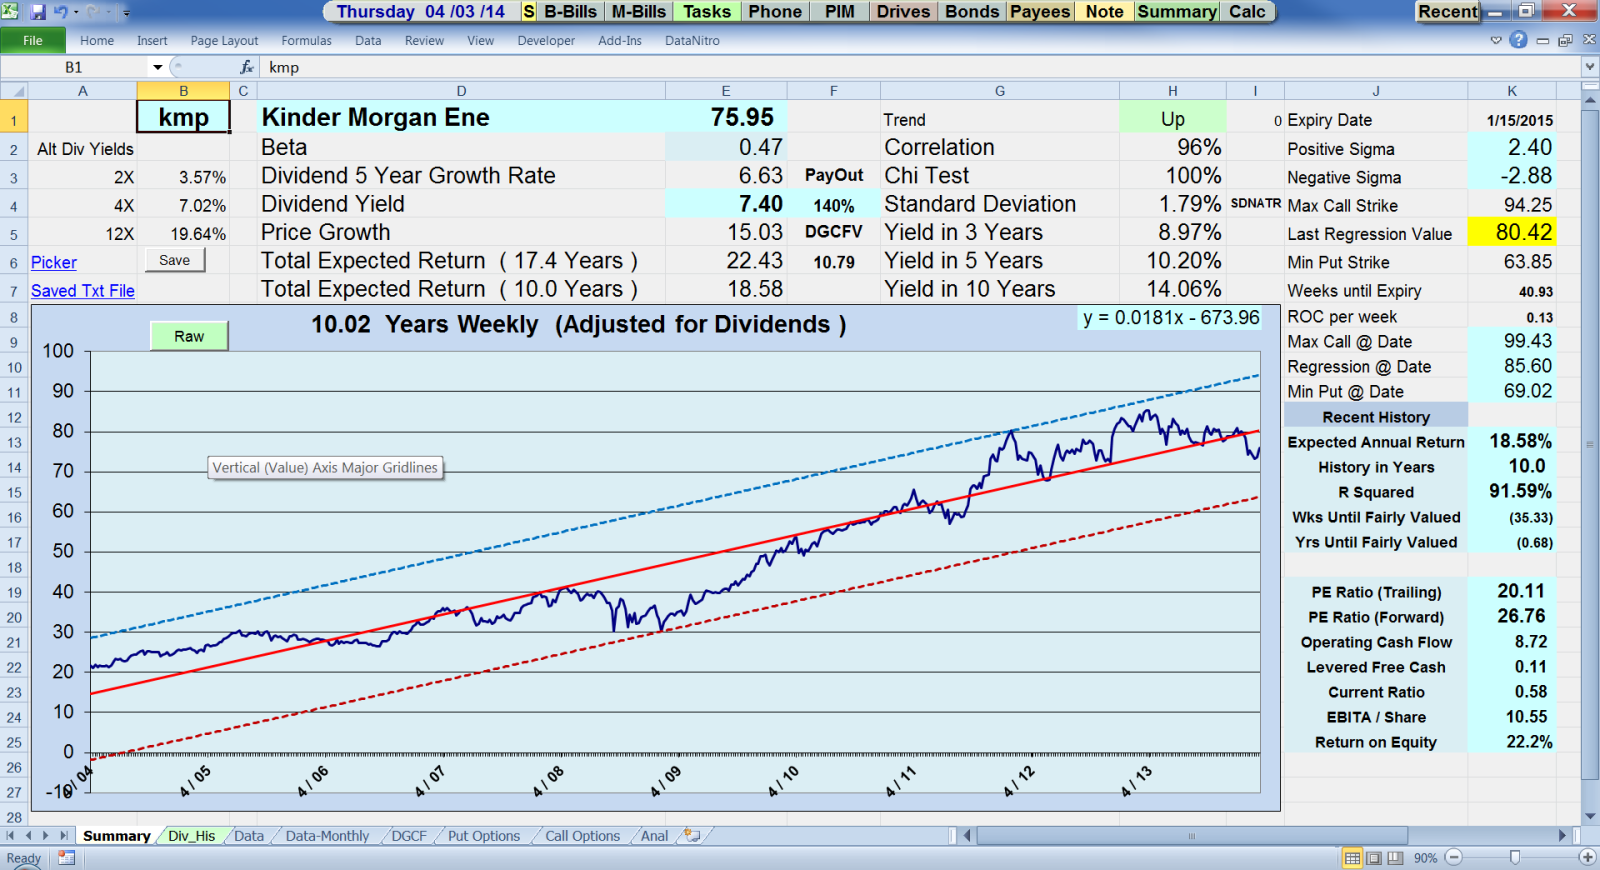Click the M-Bills macro button
This screenshot has height=870, width=1600.
pos(638,12)
